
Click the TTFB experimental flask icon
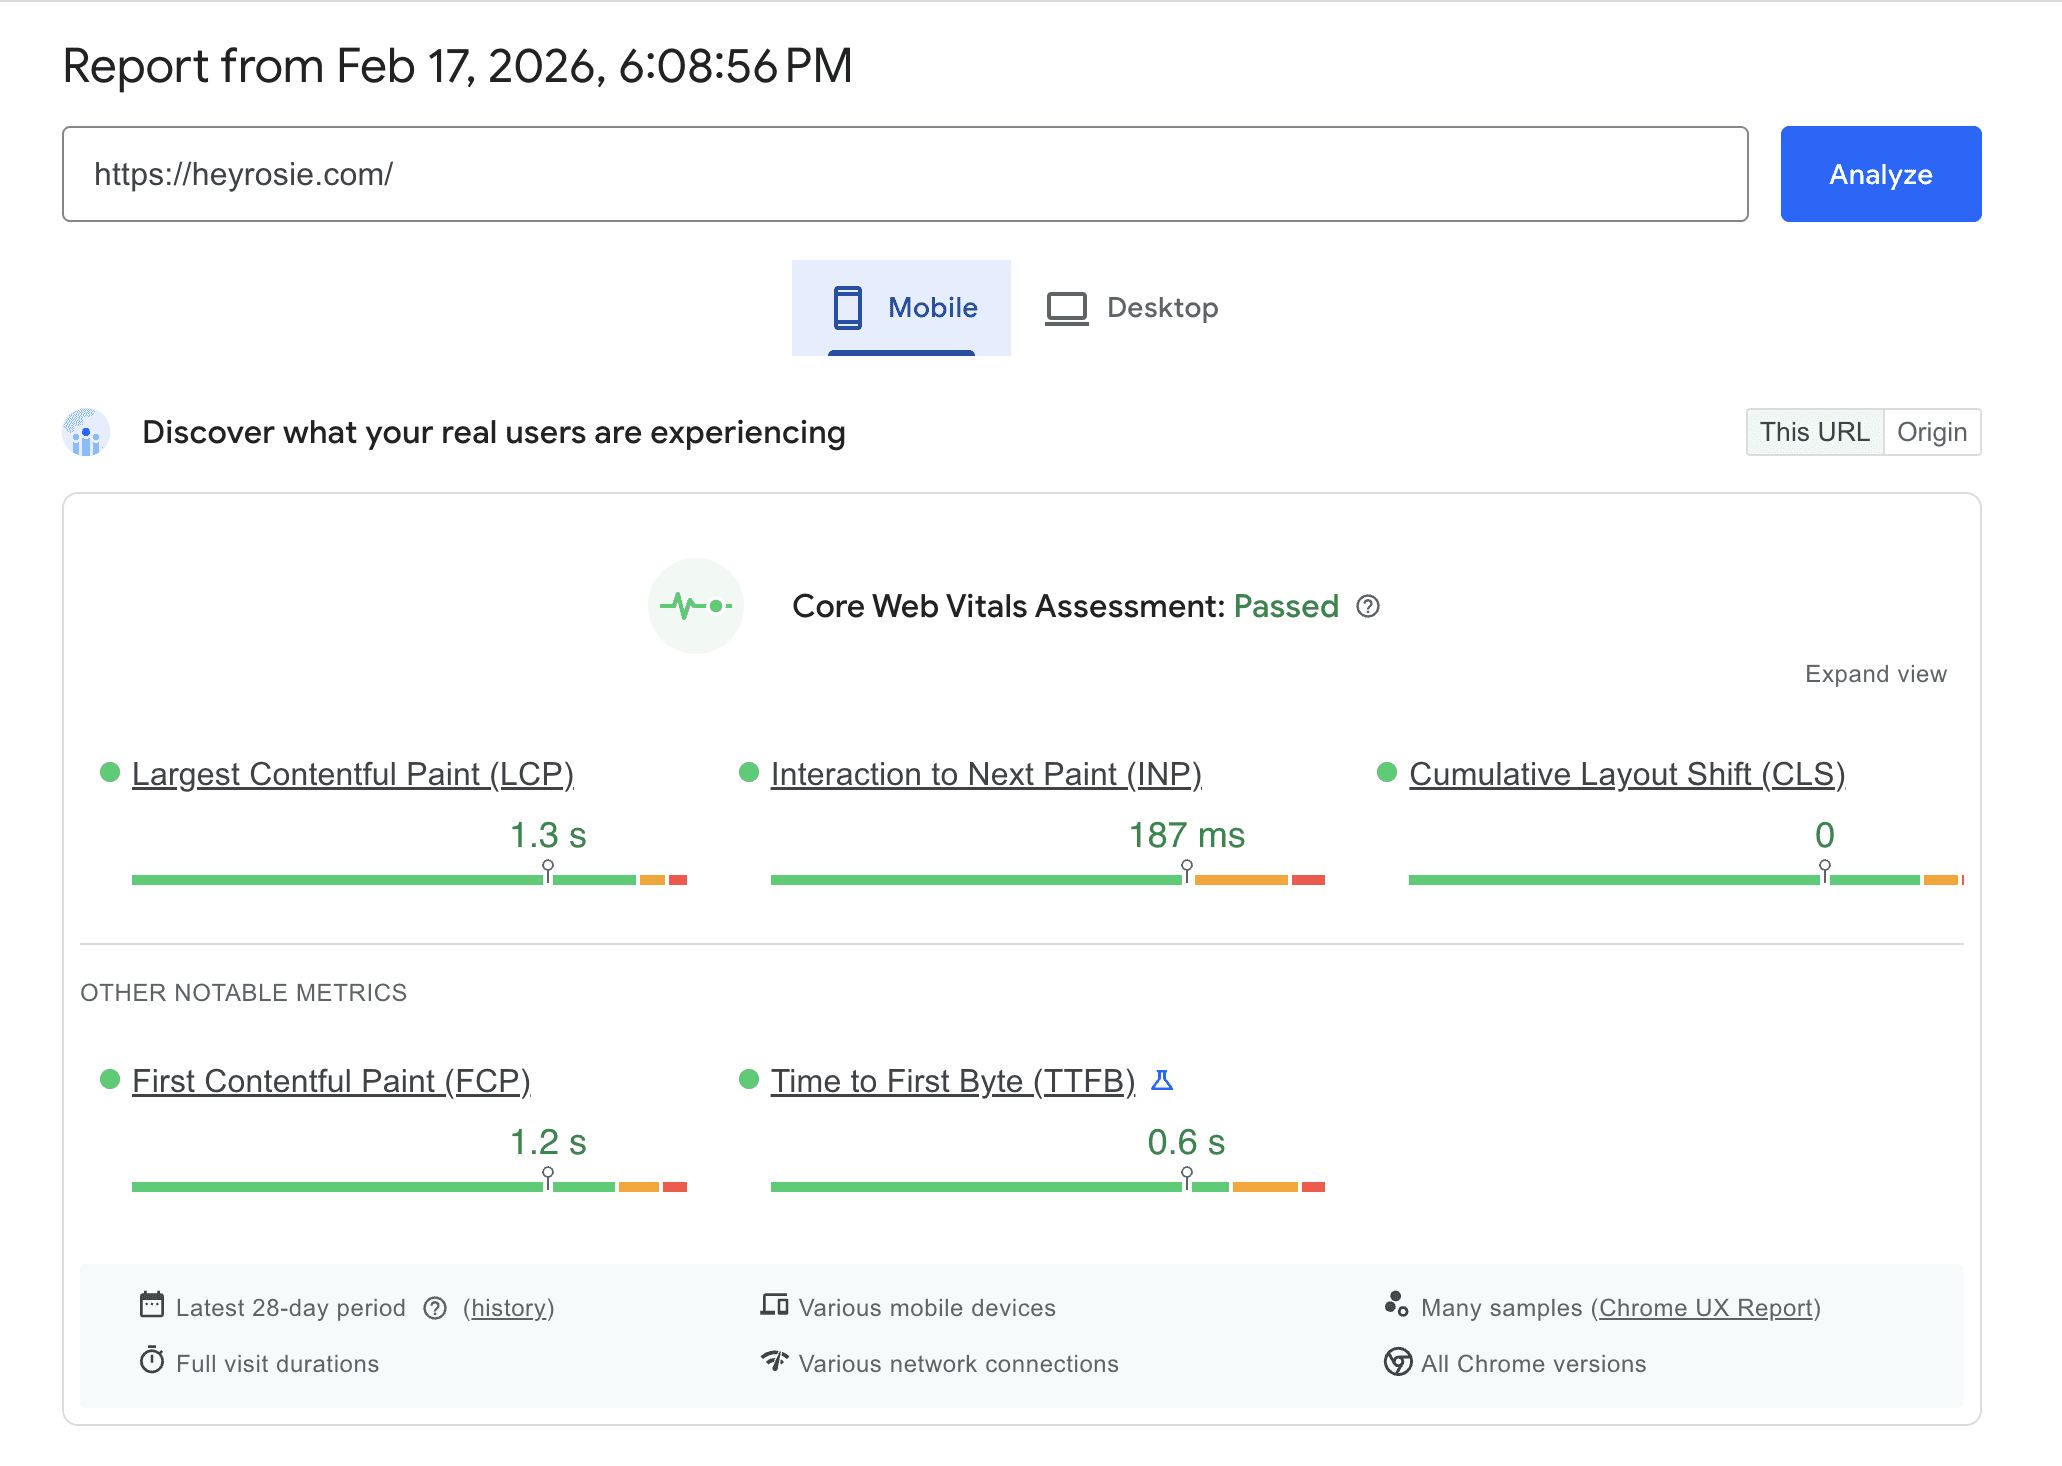1162,1080
